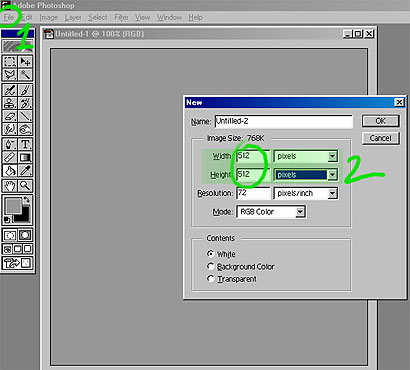Select the Zoom magnifier tool
Screen dimensions: 410x370
[25, 186]
